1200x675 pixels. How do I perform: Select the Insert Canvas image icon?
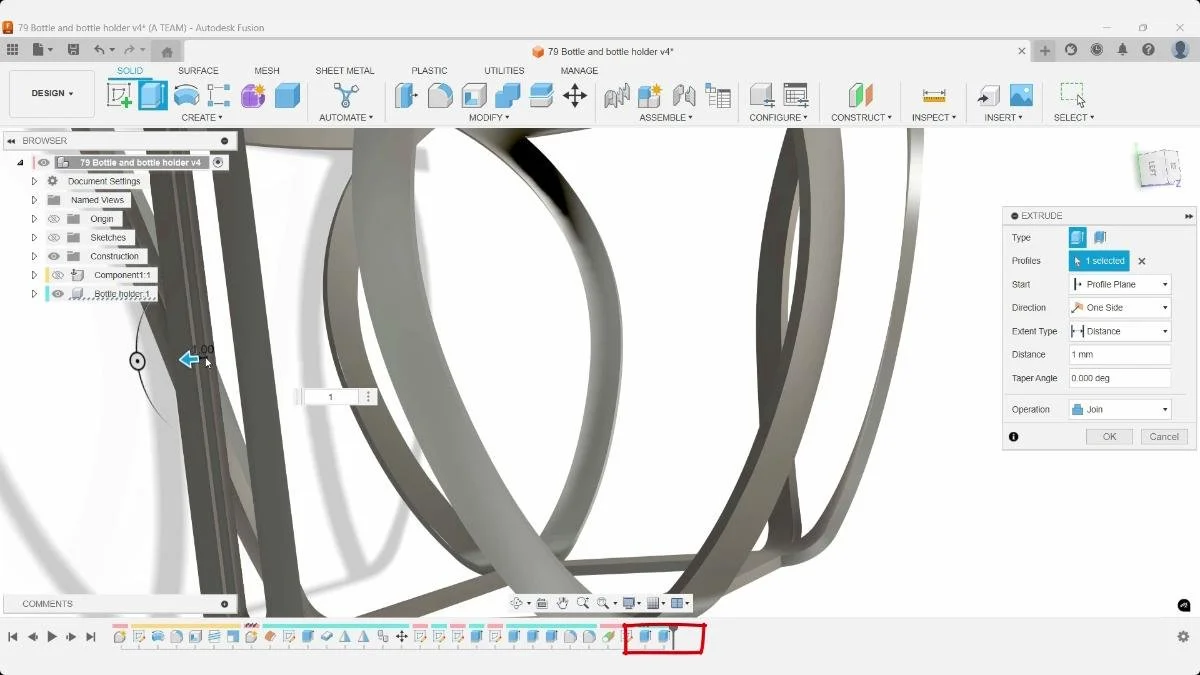coord(1021,95)
